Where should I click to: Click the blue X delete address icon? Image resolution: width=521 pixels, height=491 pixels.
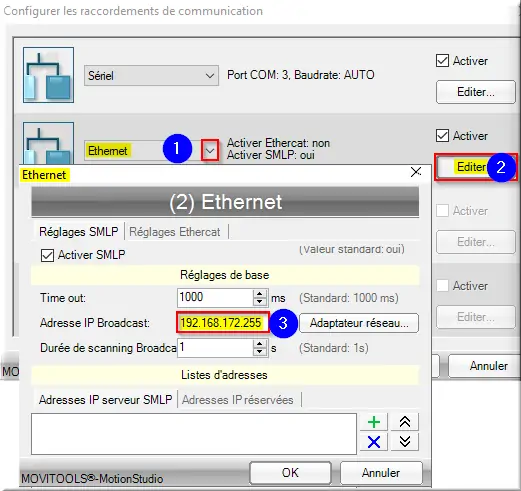tap(374, 442)
